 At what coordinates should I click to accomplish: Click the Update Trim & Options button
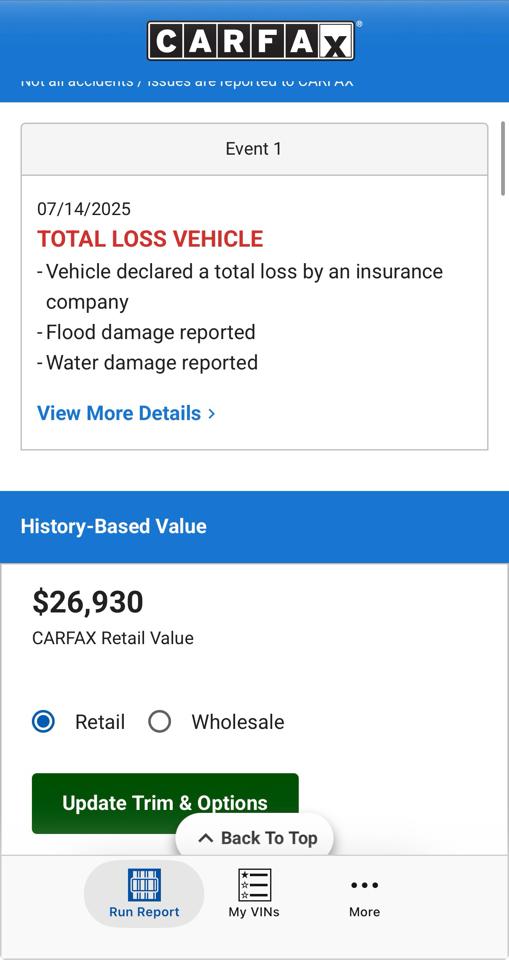point(165,803)
